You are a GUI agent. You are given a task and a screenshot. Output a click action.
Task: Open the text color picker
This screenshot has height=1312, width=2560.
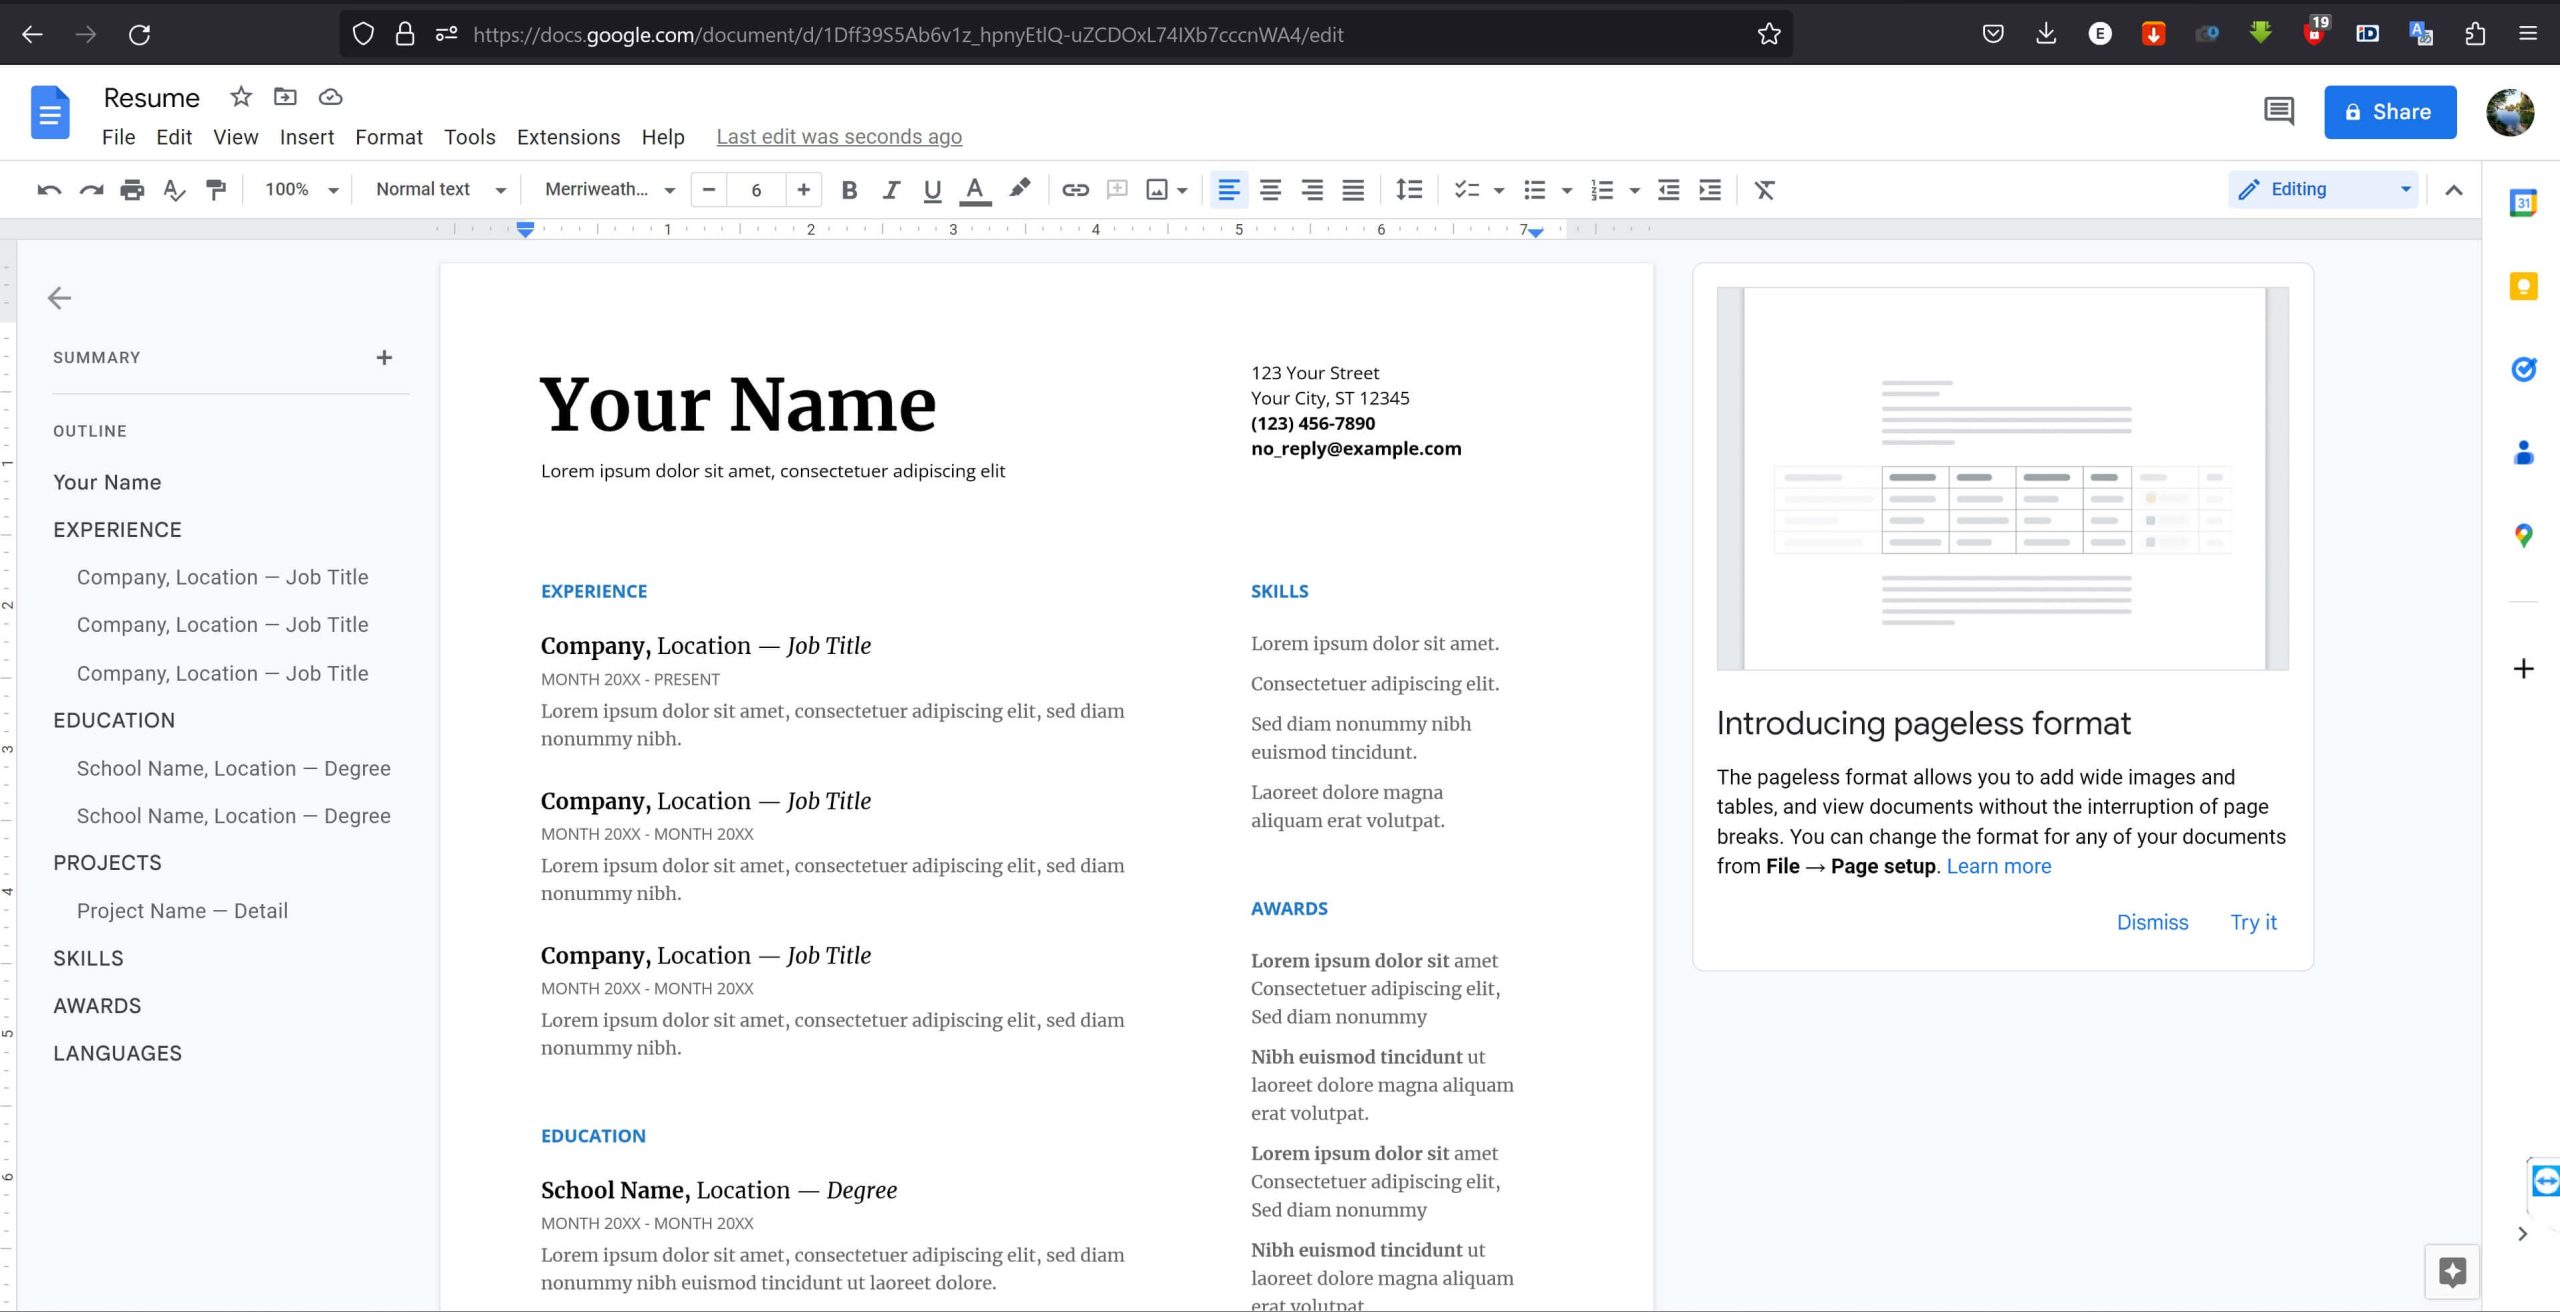pyautogui.click(x=975, y=190)
